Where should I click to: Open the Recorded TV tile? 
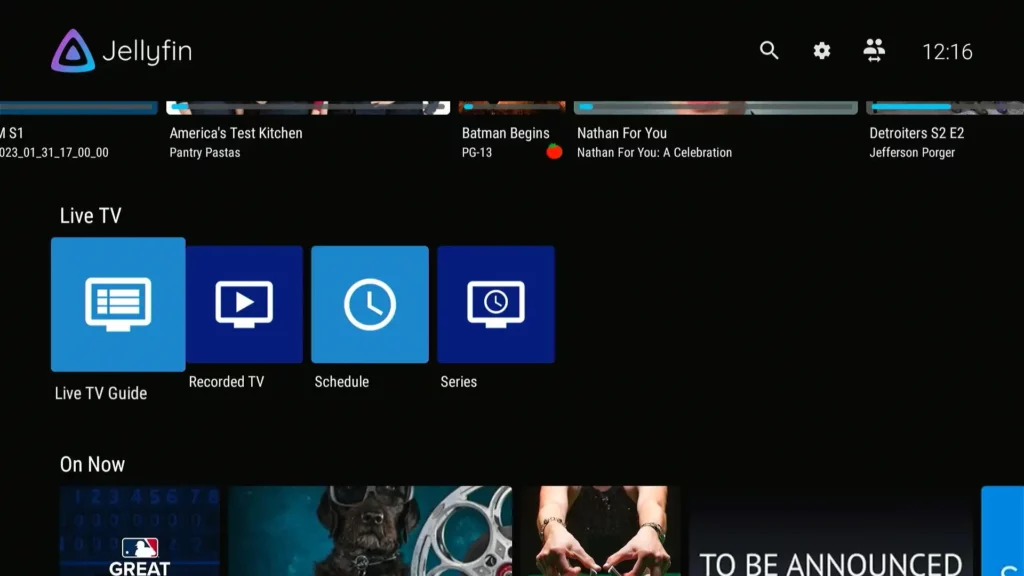point(244,304)
